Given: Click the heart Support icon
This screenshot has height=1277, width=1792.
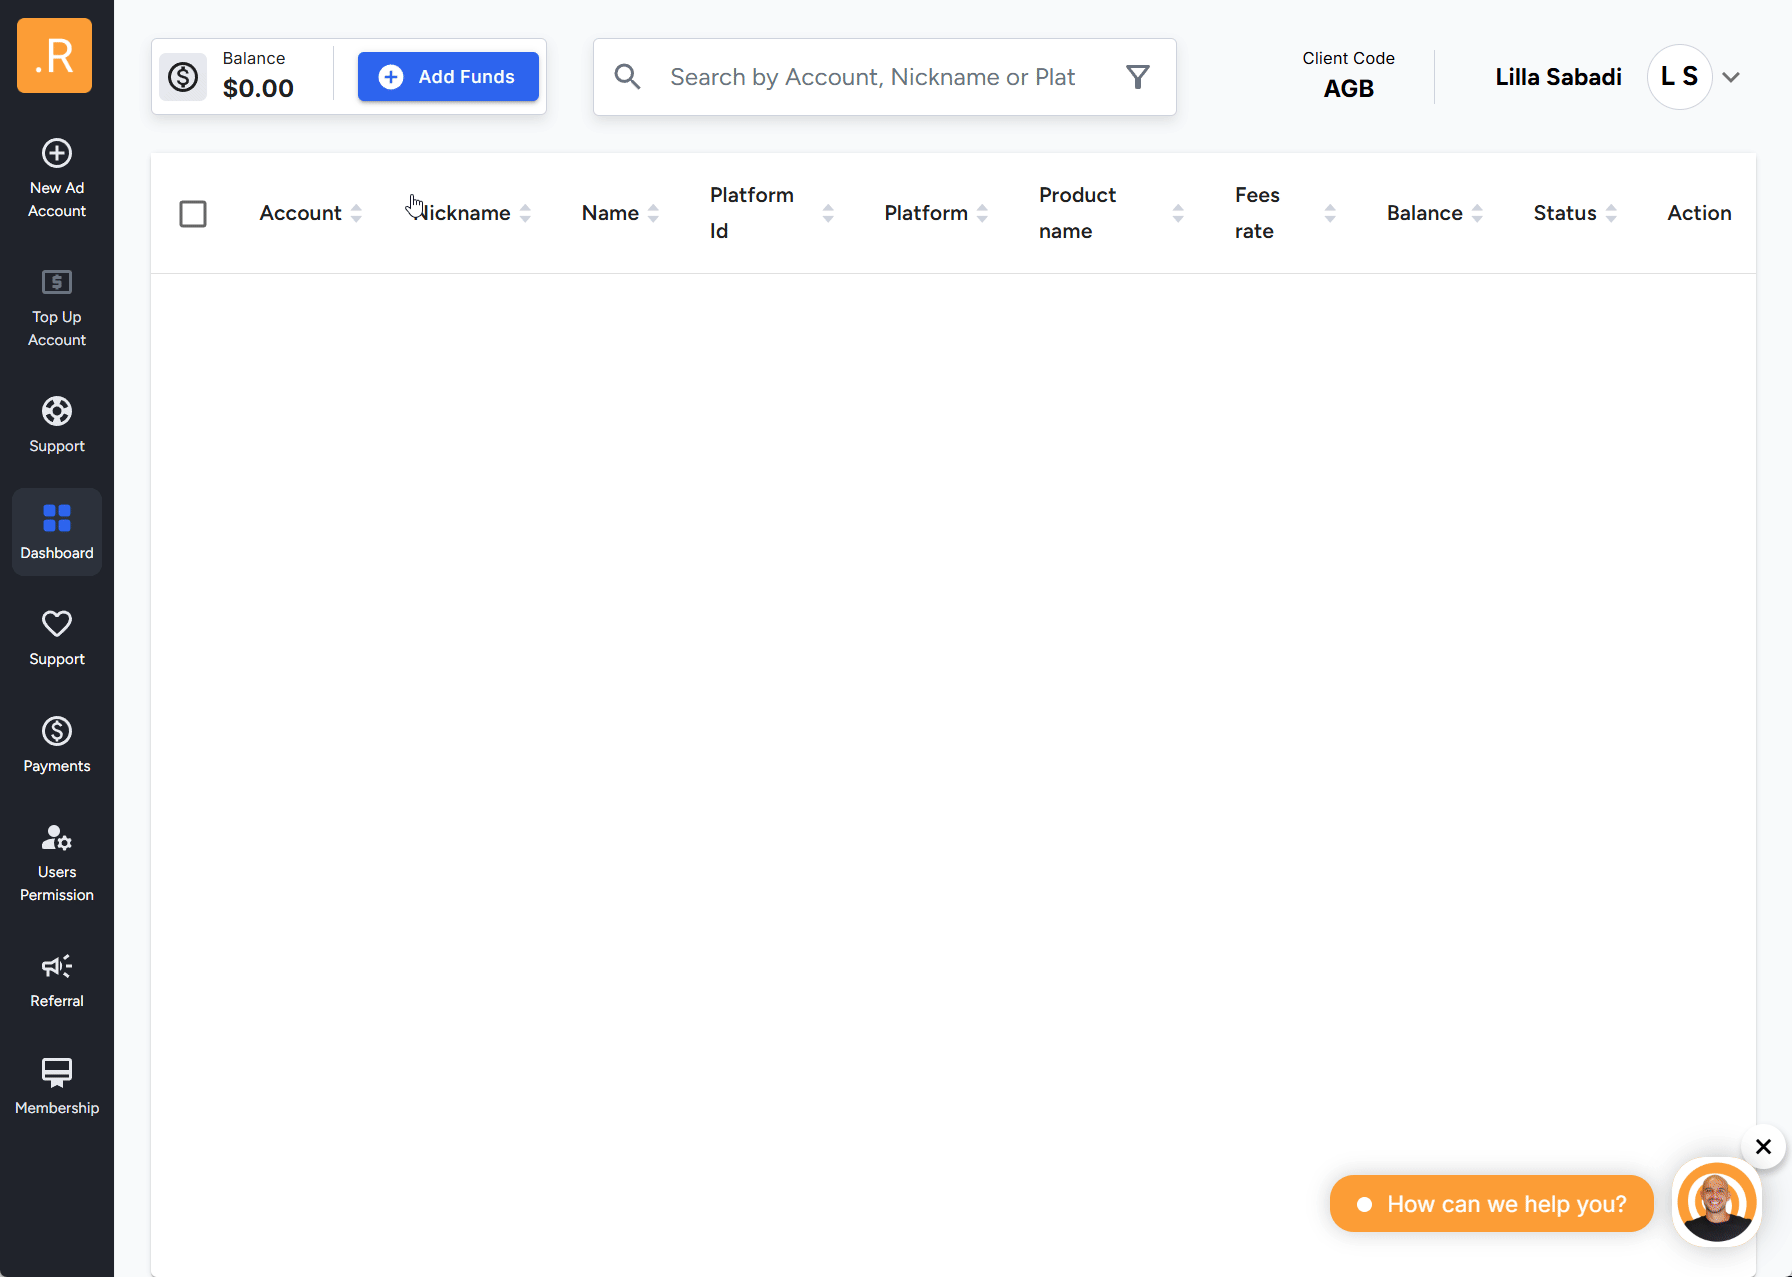Looking at the screenshot, I should click(57, 625).
